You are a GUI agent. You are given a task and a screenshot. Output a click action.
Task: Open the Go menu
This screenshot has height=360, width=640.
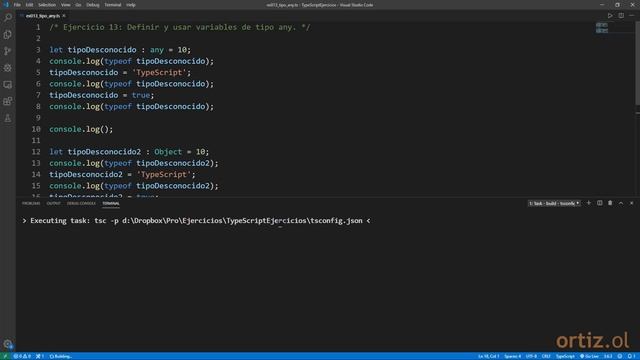click(x=78, y=5)
